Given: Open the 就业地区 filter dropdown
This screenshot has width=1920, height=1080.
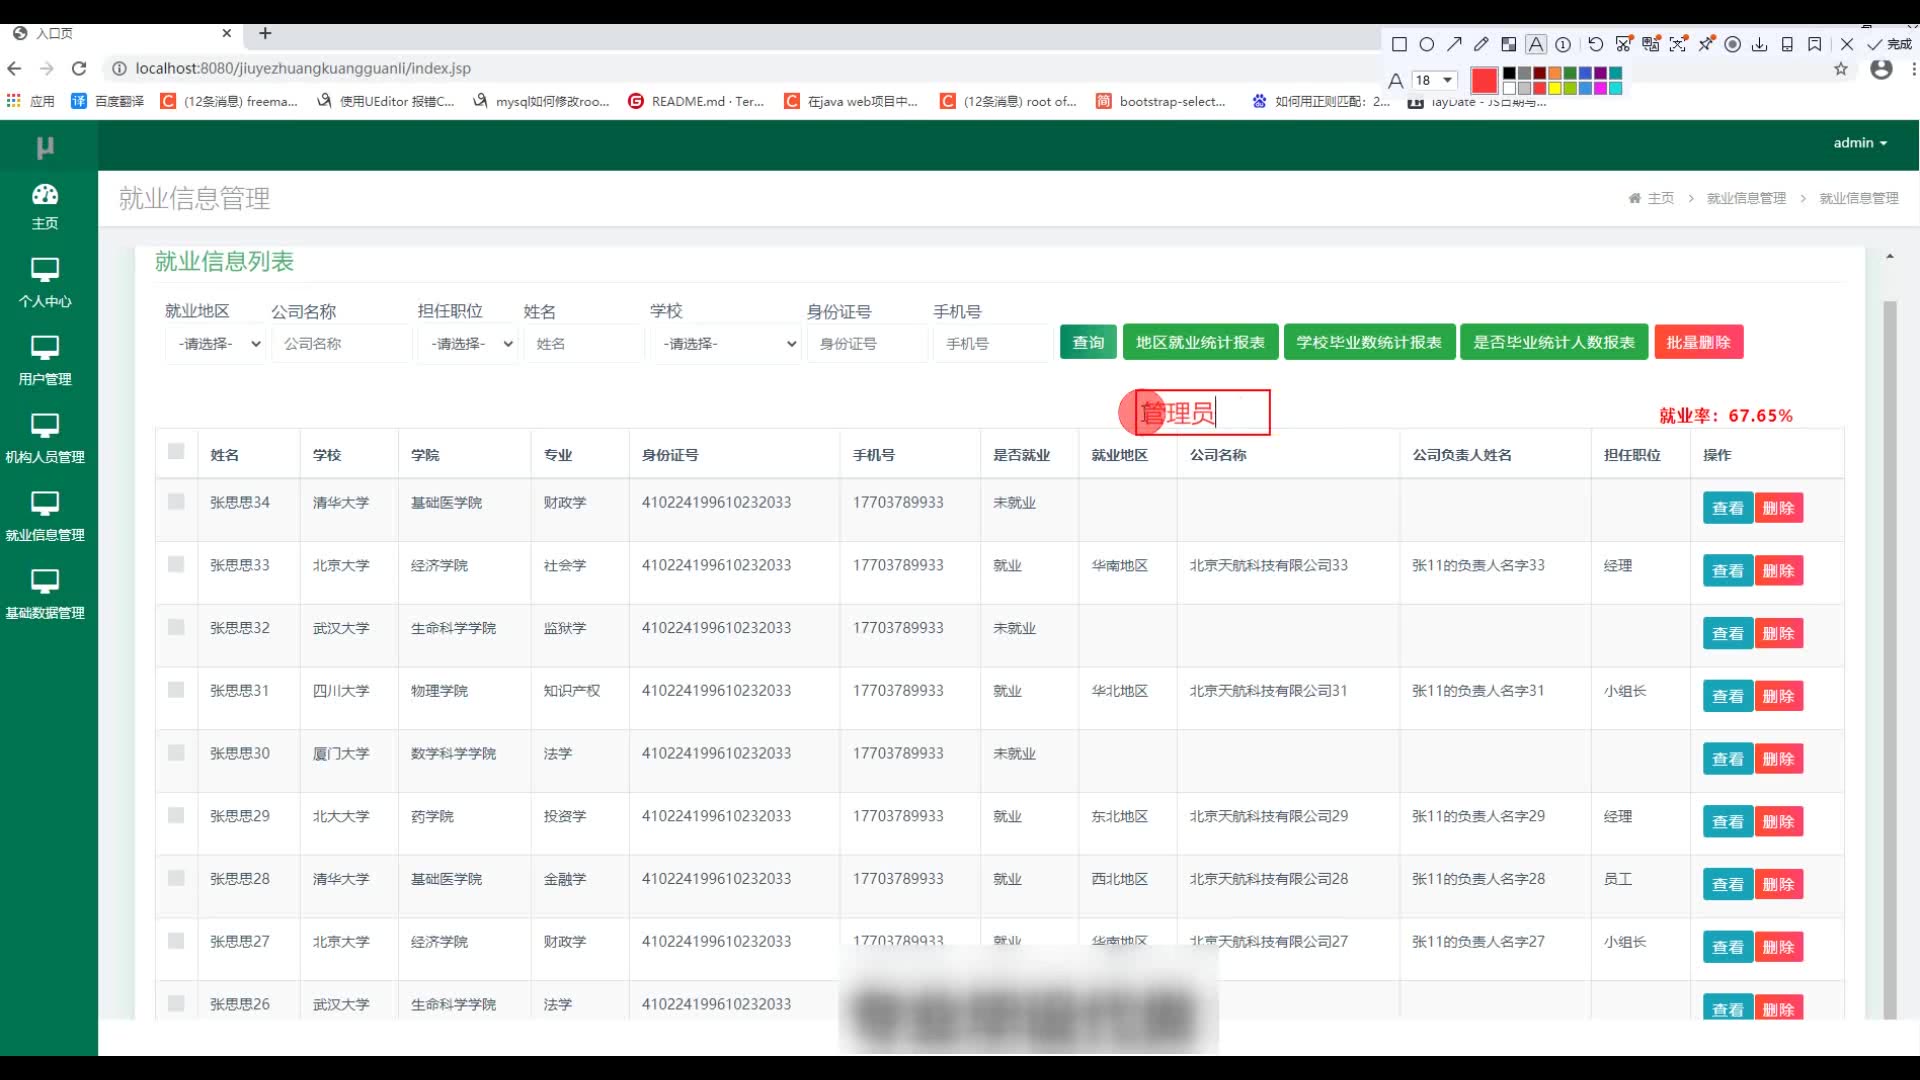Looking at the screenshot, I should coord(215,343).
